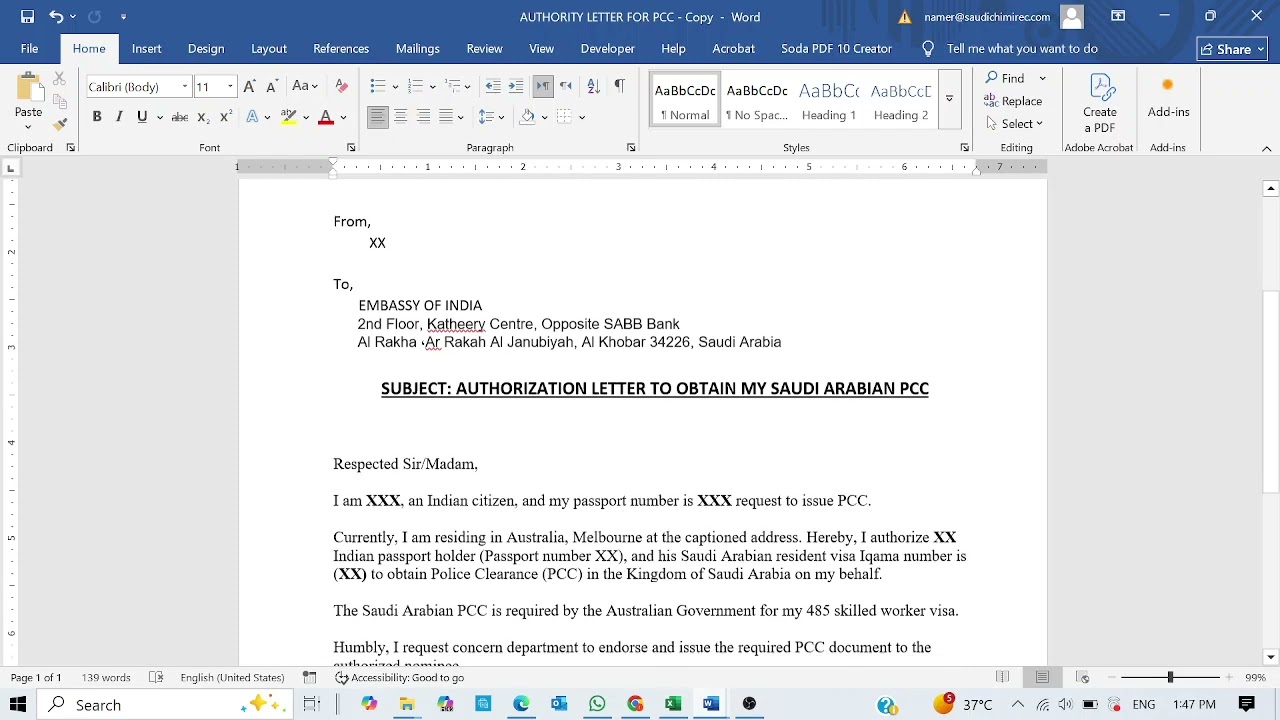
Task: Click the Undo arrow icon
Action: point(56,17)
